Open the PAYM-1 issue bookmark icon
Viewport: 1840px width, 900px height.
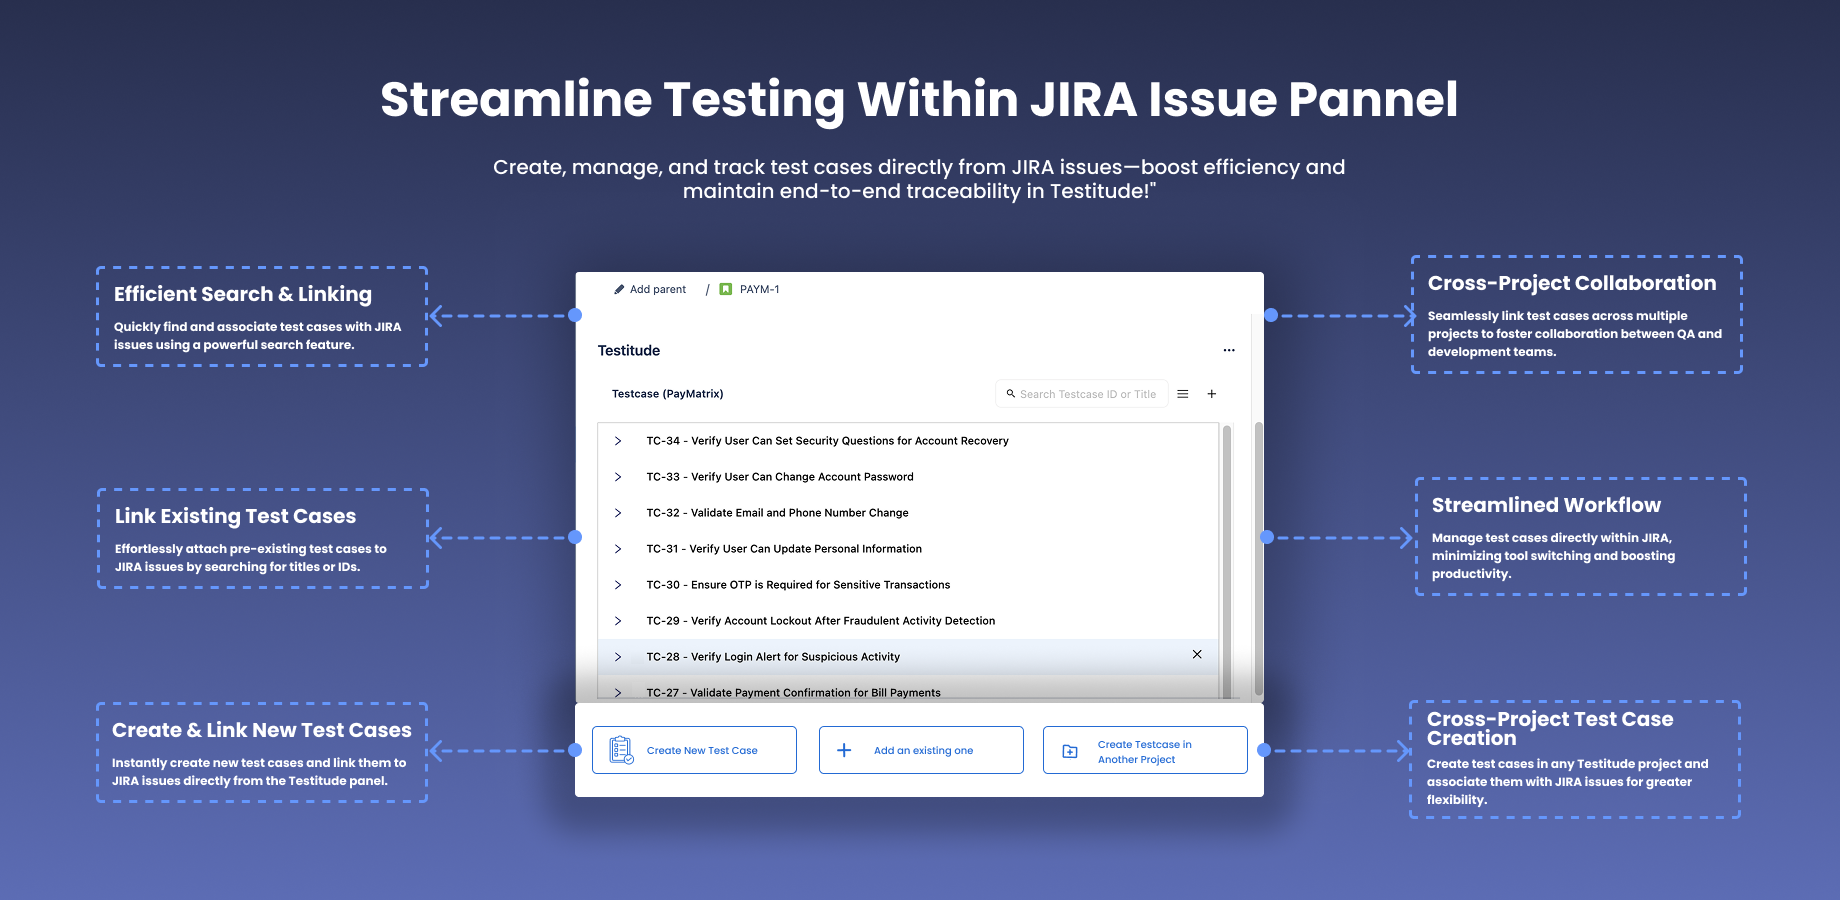[726, 289]
